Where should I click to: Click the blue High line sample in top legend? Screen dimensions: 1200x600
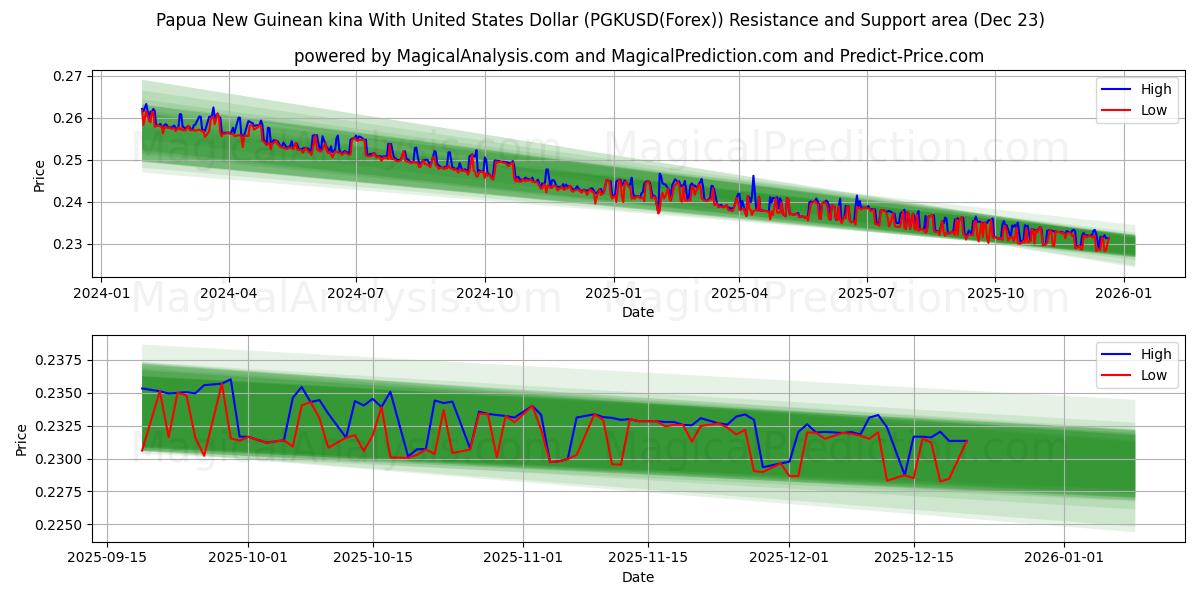[x=1118, y=89]
